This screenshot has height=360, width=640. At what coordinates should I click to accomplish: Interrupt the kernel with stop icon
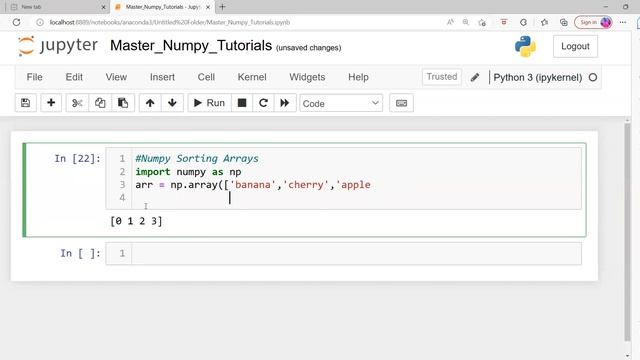coord(242,103)
